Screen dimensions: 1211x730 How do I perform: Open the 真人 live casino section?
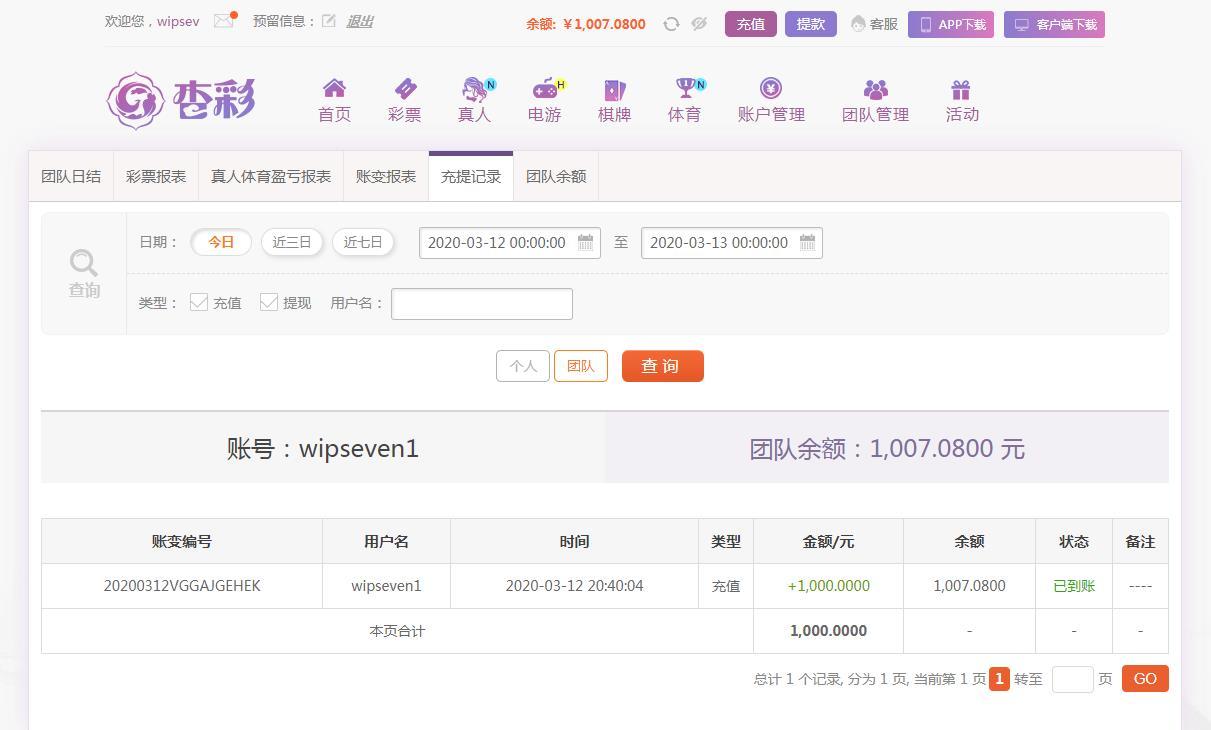click(475, 101)
